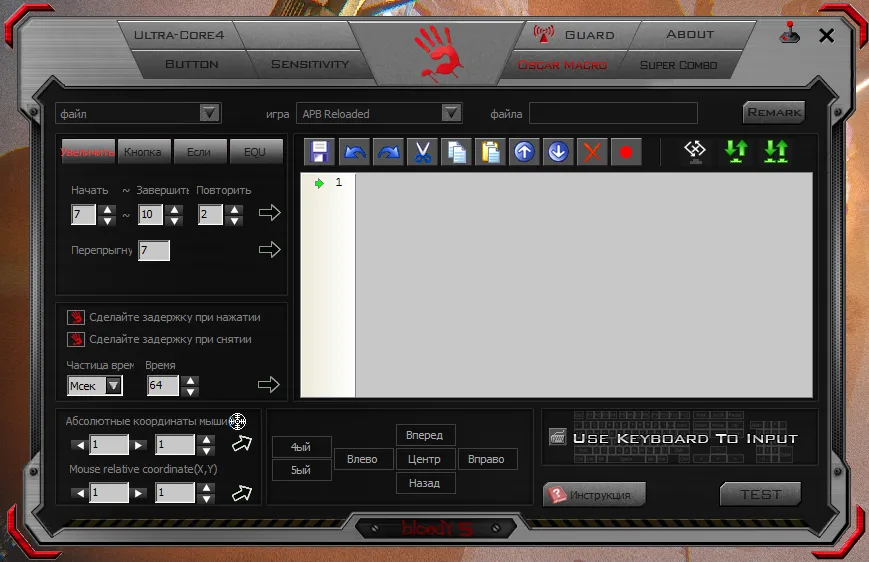Move line up with blue up-arrow icon

524,152
